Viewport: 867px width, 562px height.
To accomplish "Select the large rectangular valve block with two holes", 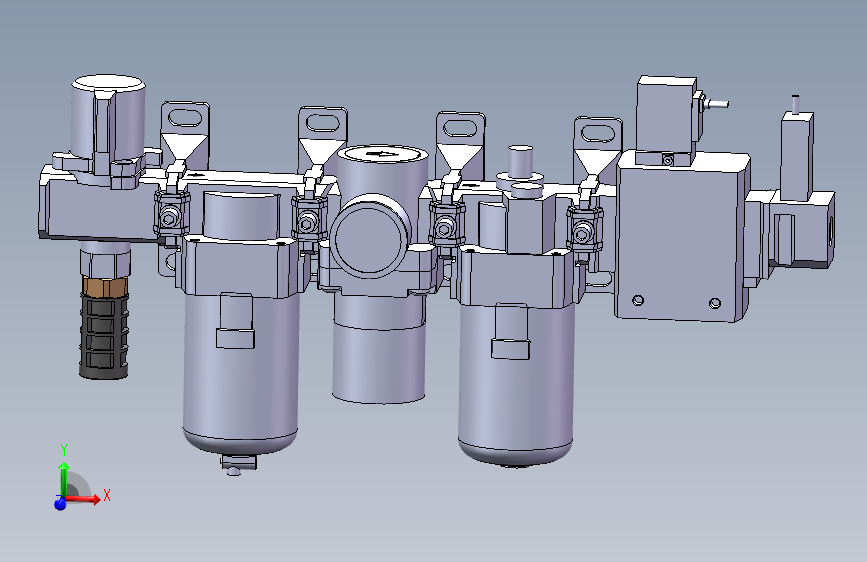I will coord(681,237).
